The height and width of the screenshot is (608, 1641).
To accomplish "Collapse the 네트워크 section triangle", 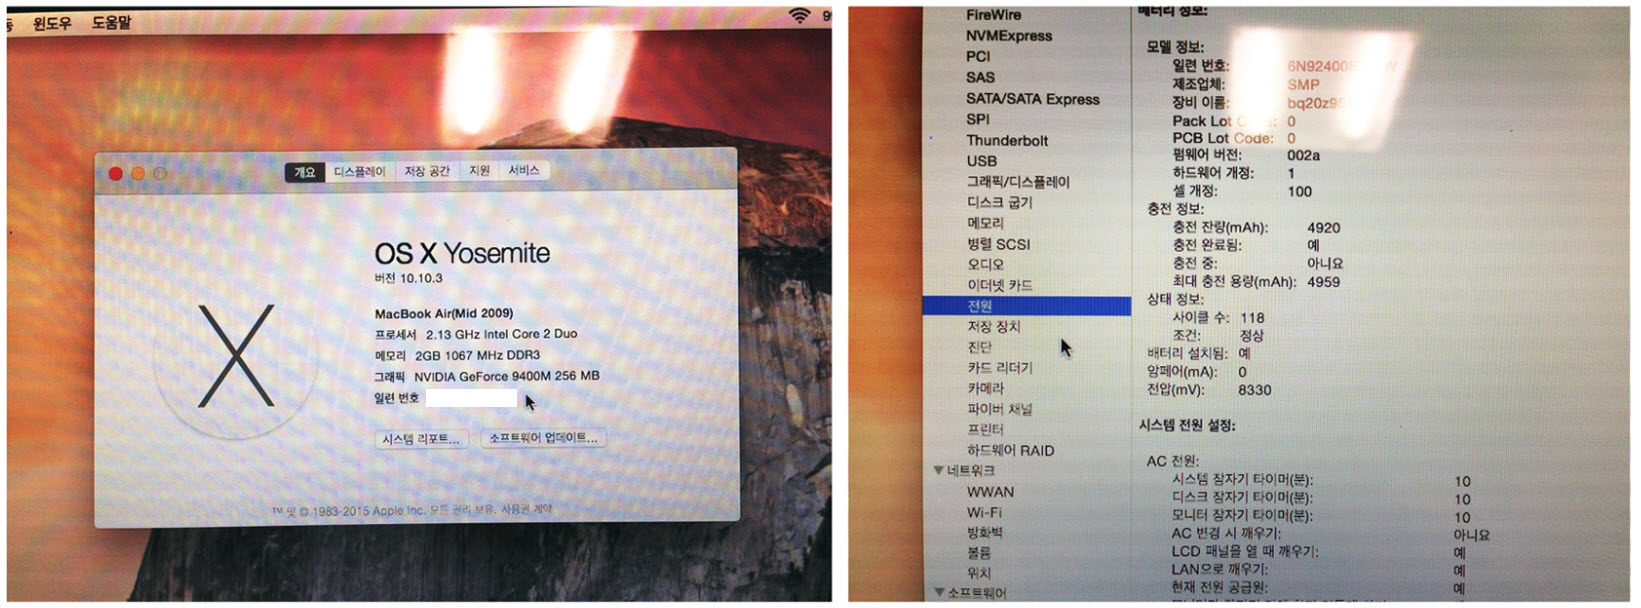I will 938,470.
